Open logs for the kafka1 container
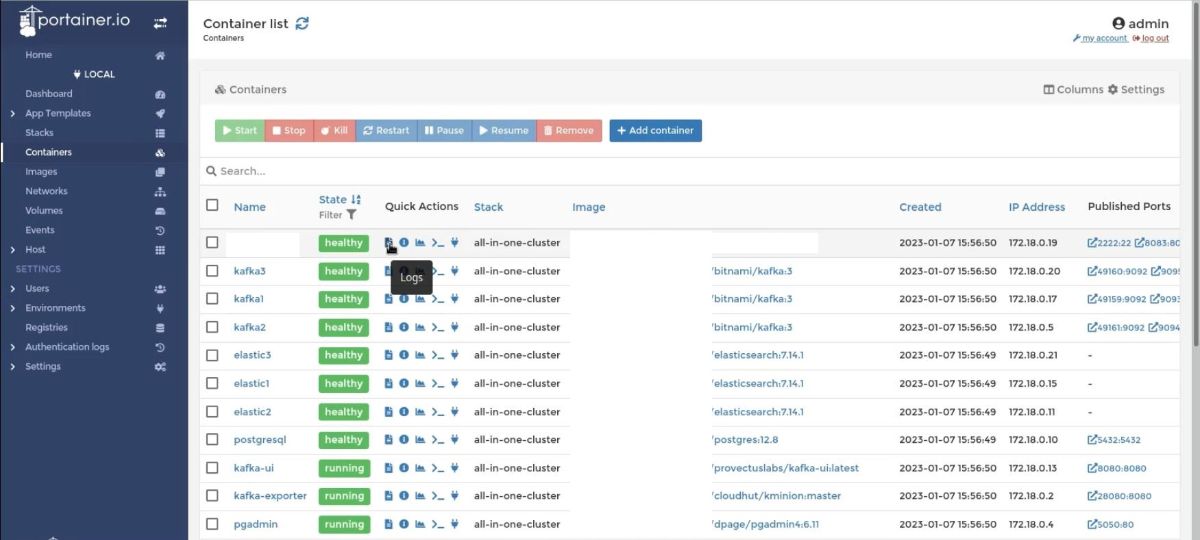This screenshot has width=1200, height=540. point(389,299)
